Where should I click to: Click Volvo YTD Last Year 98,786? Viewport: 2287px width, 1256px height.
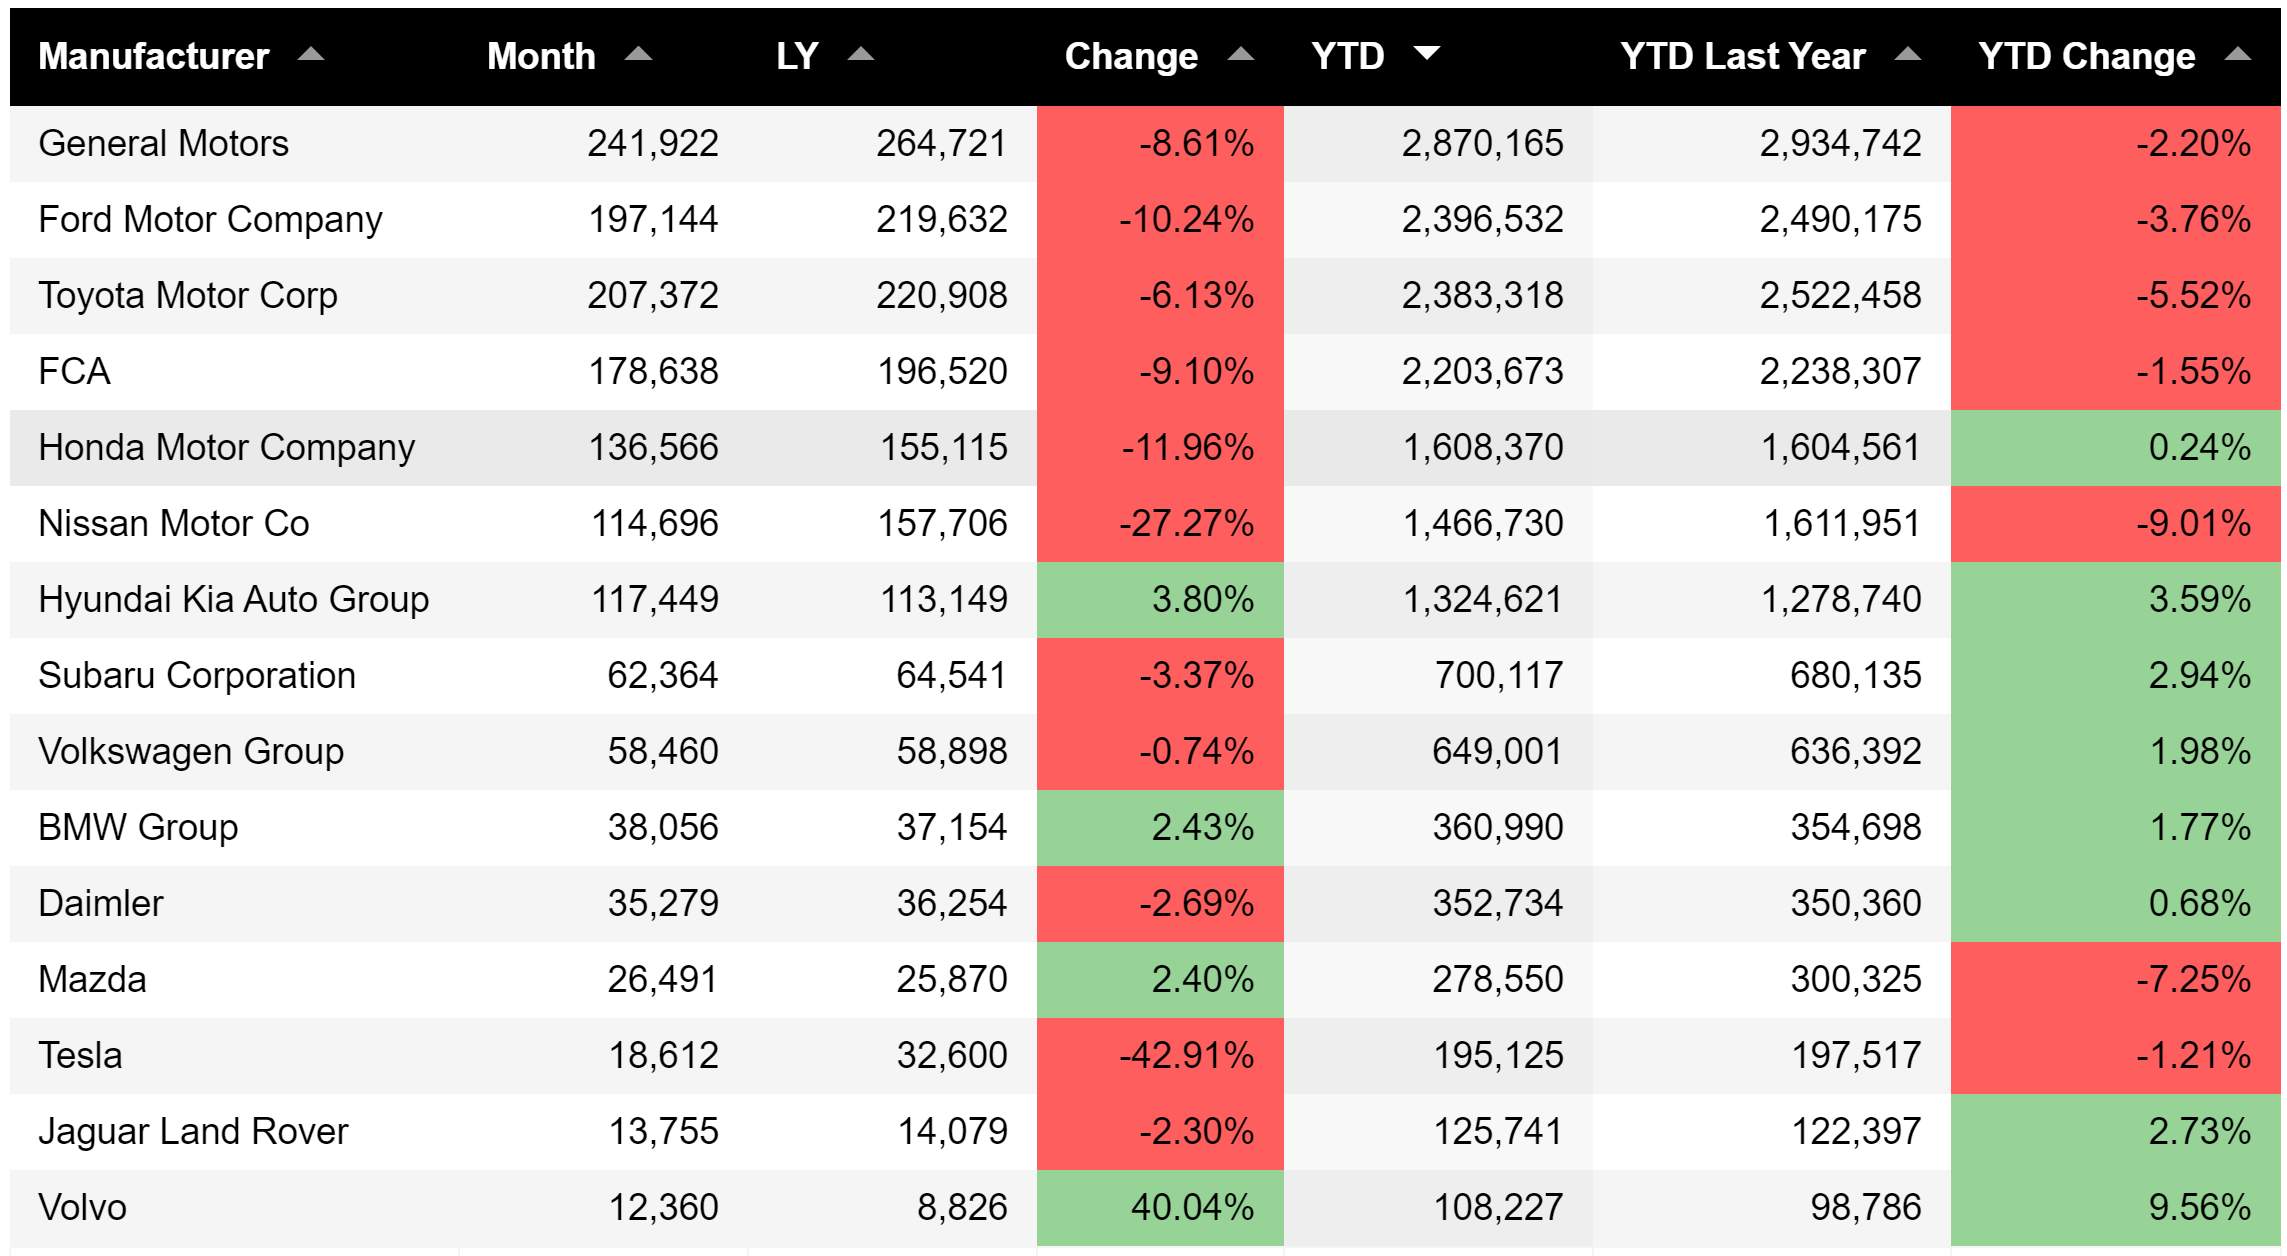tap(1866, 1207)
